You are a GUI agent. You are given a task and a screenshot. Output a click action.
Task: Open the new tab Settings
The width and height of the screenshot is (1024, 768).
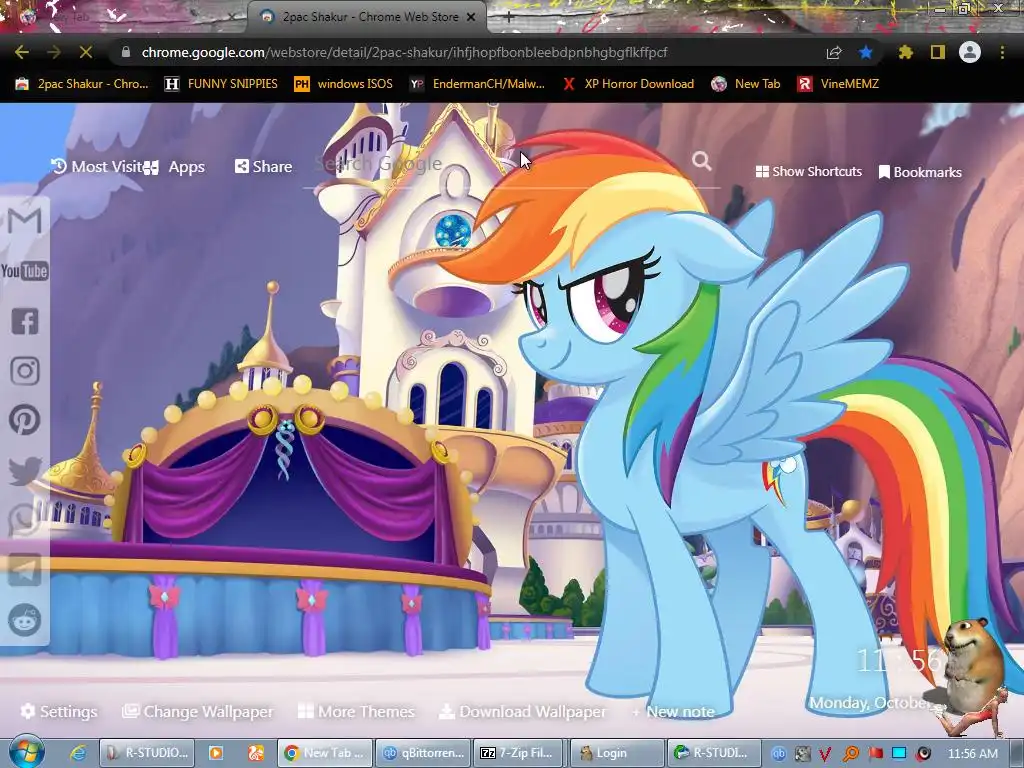pyautogui.click(x=59, y=711)
